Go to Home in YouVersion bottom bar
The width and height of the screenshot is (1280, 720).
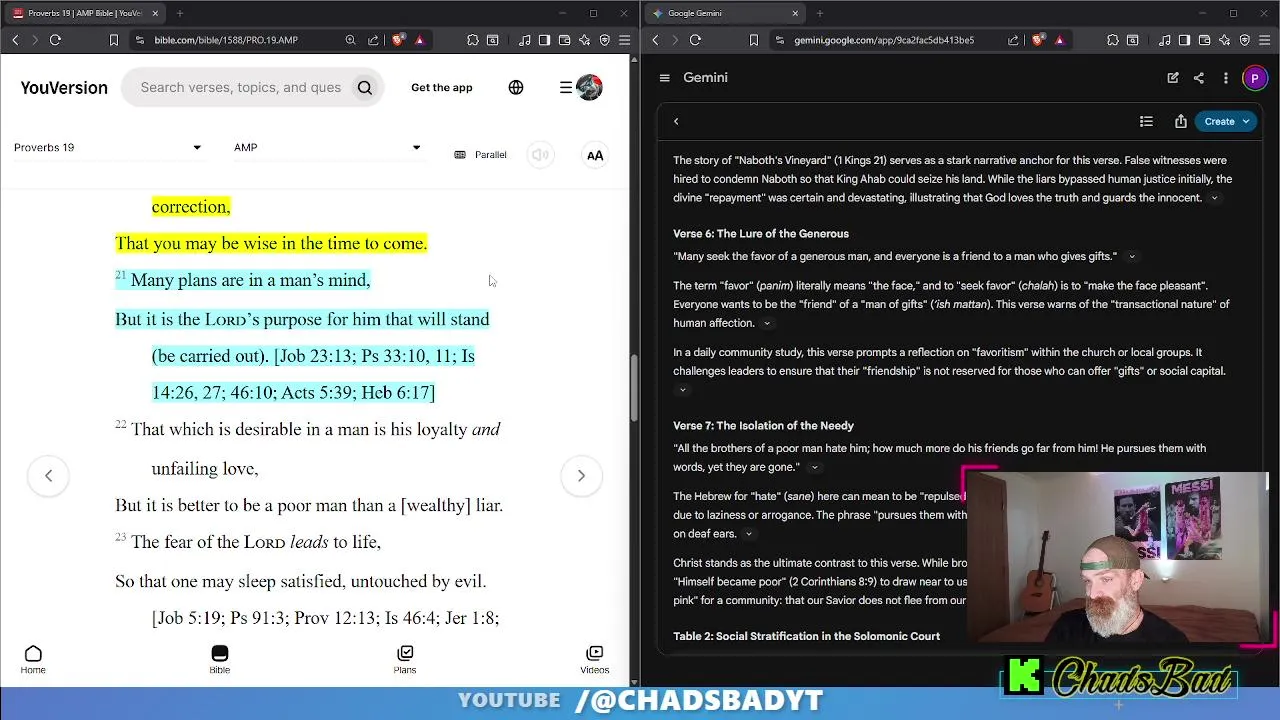tap(33, 660)
